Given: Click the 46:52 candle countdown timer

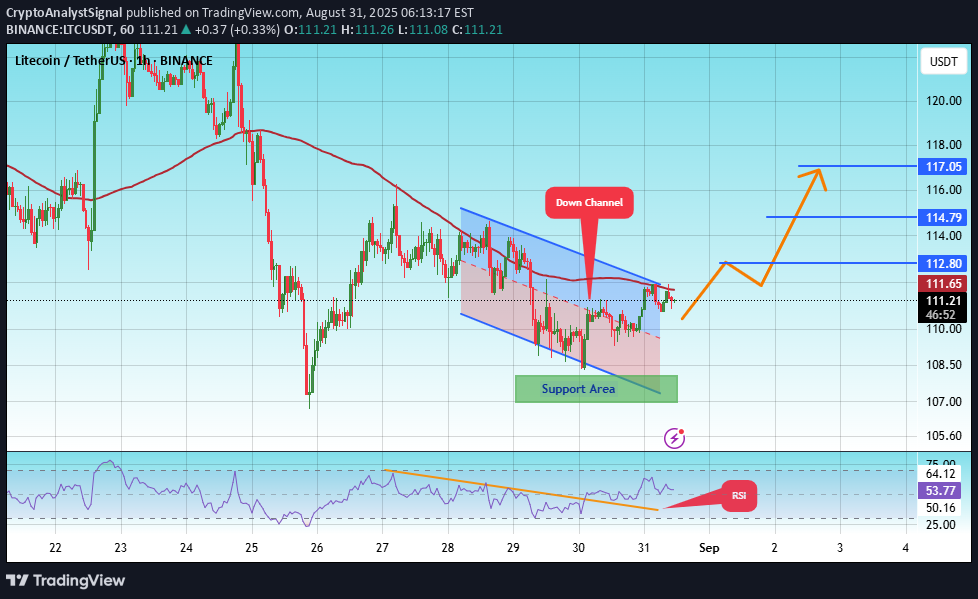Looking at the screenshot, I should (x=943, y=315).
